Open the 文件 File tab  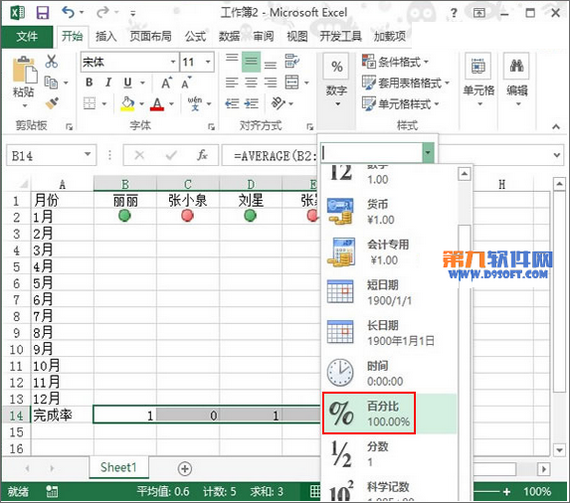pos(27,36)
